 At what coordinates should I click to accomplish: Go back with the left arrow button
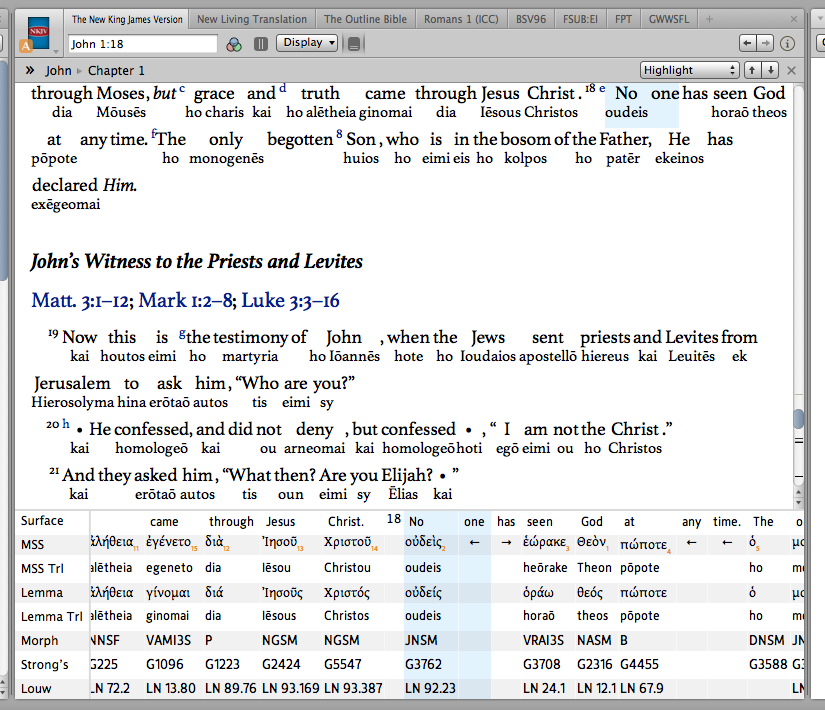click(747, 43)
